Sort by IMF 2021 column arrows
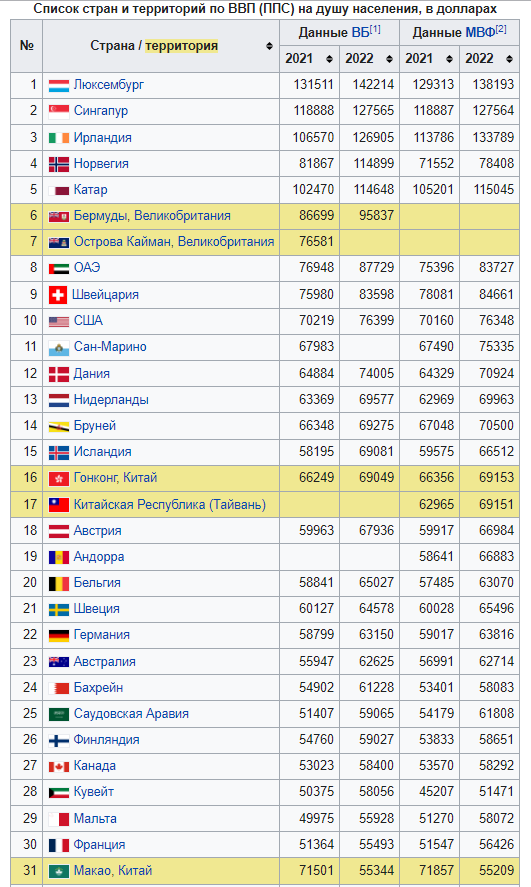 [449, 59]
